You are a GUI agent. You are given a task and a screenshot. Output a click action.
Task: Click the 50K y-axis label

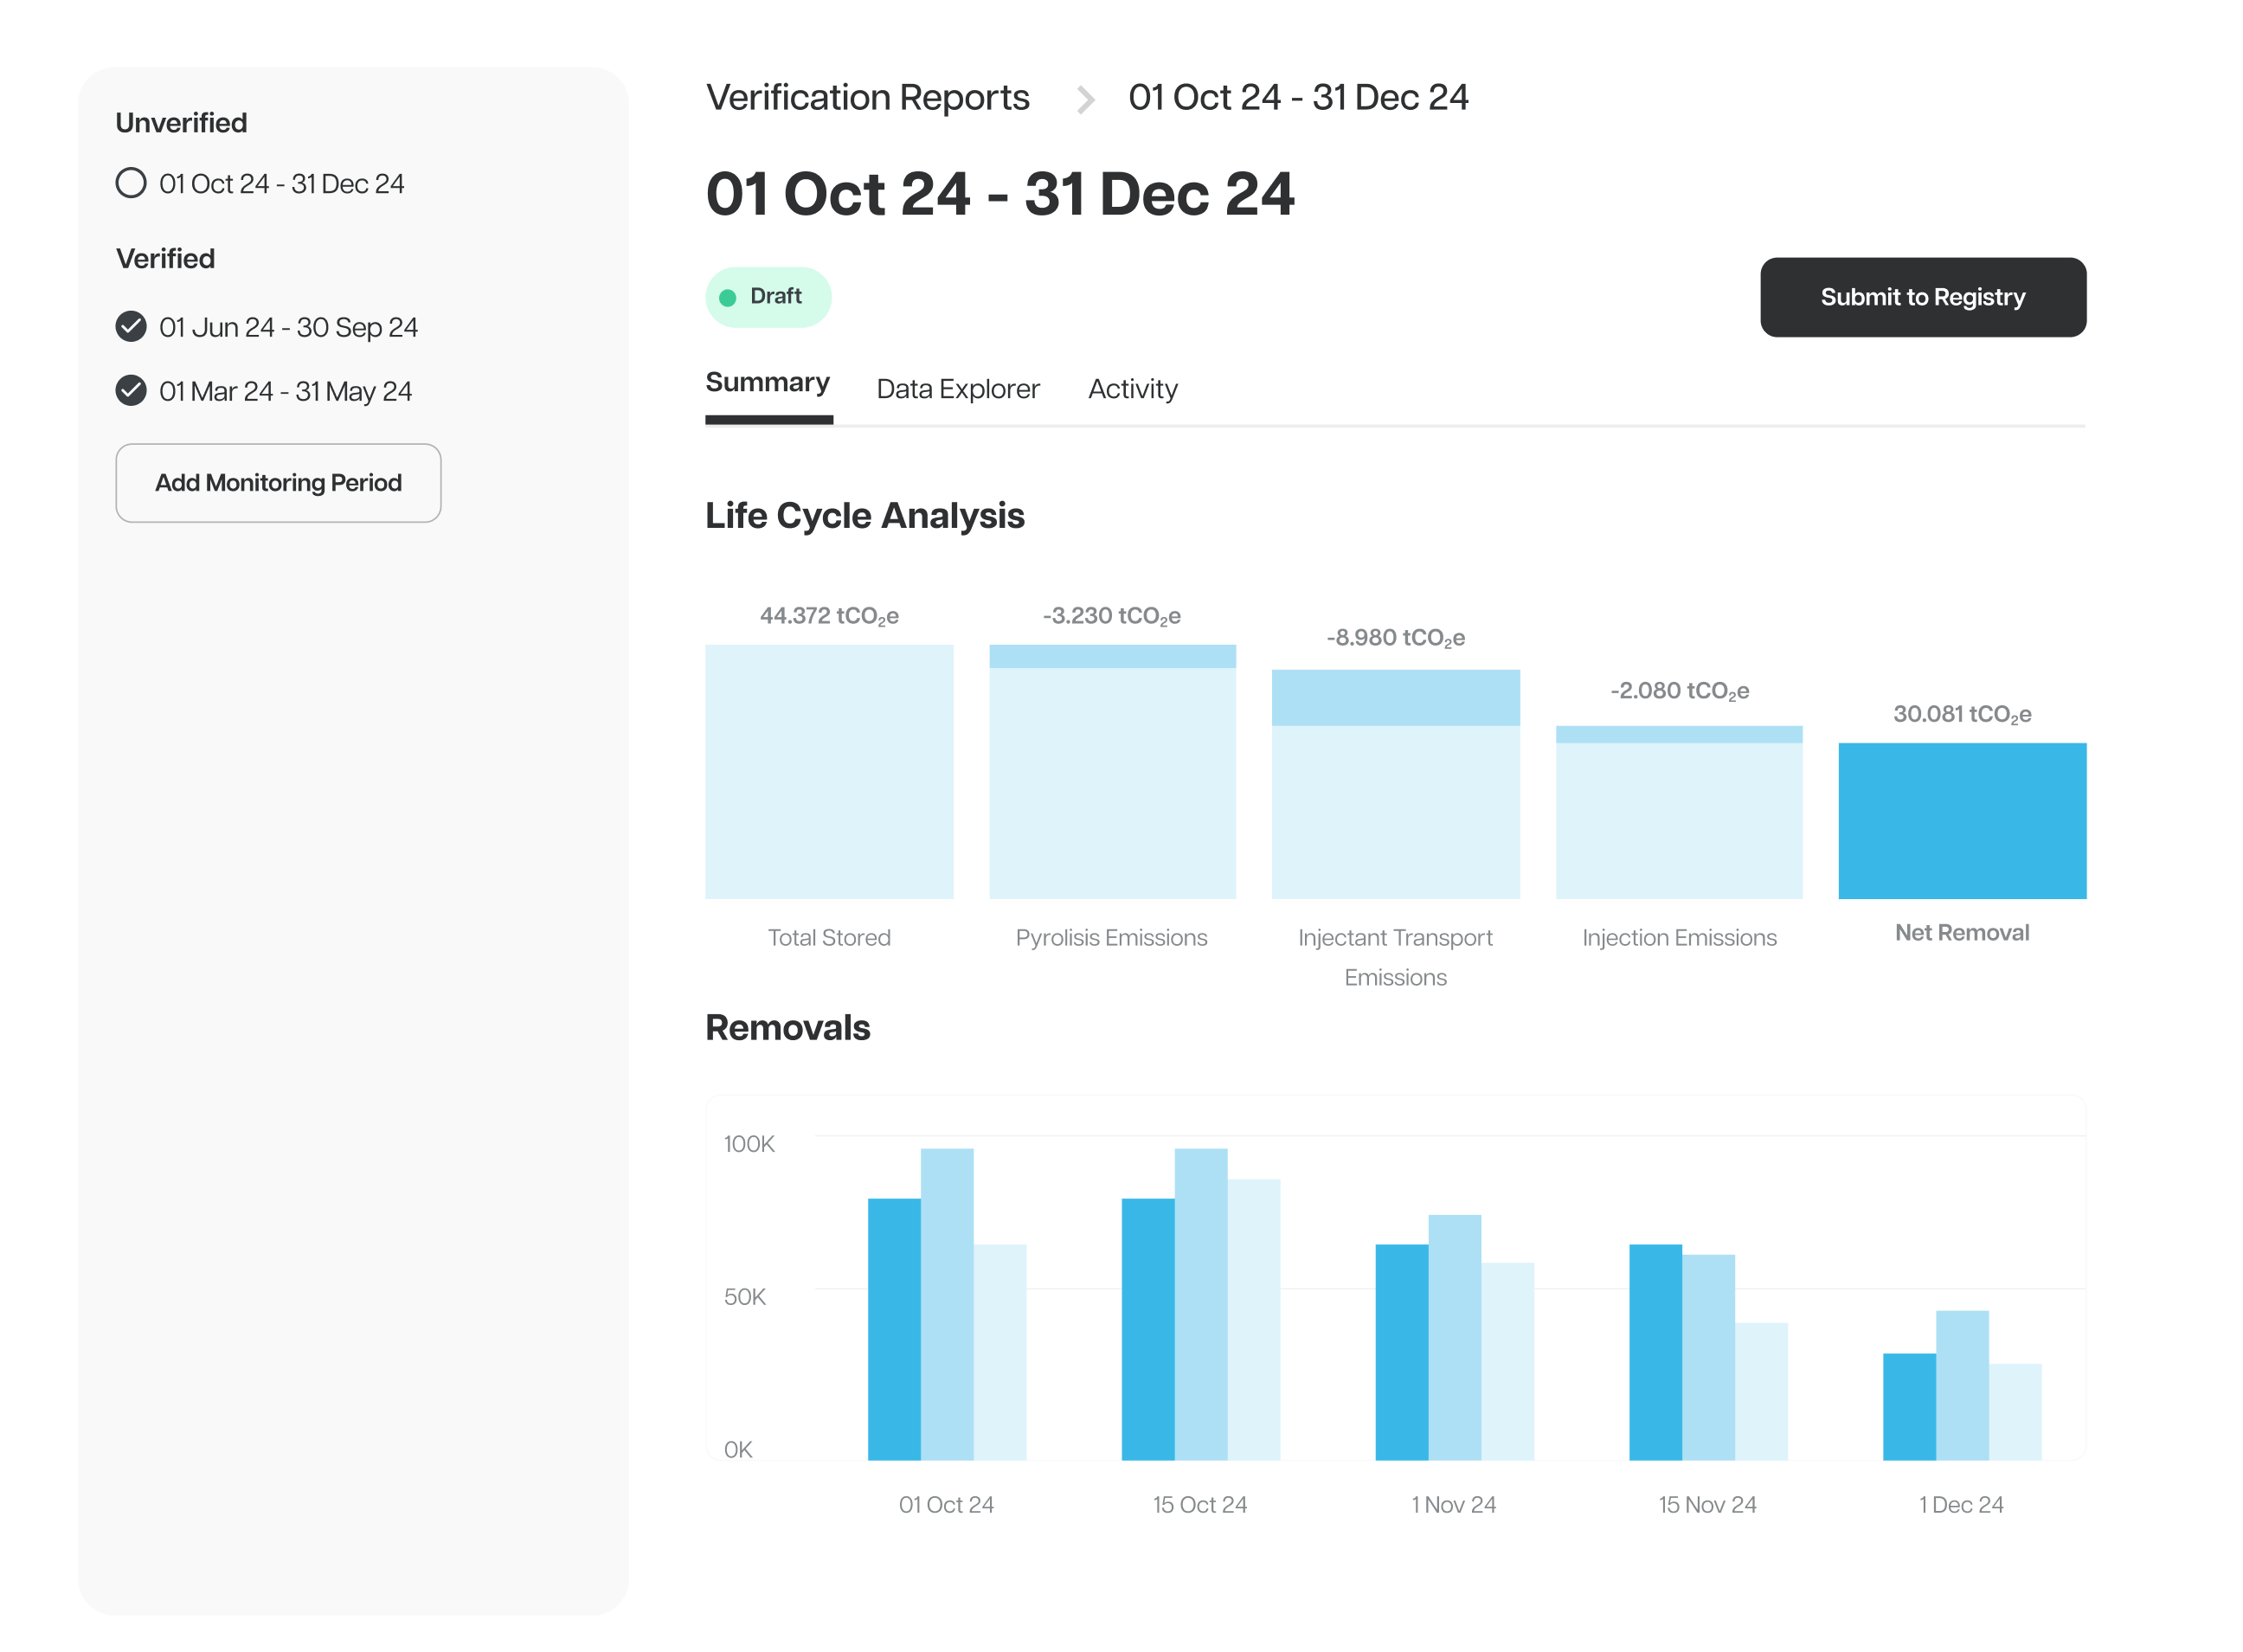tap(745, 1297)
